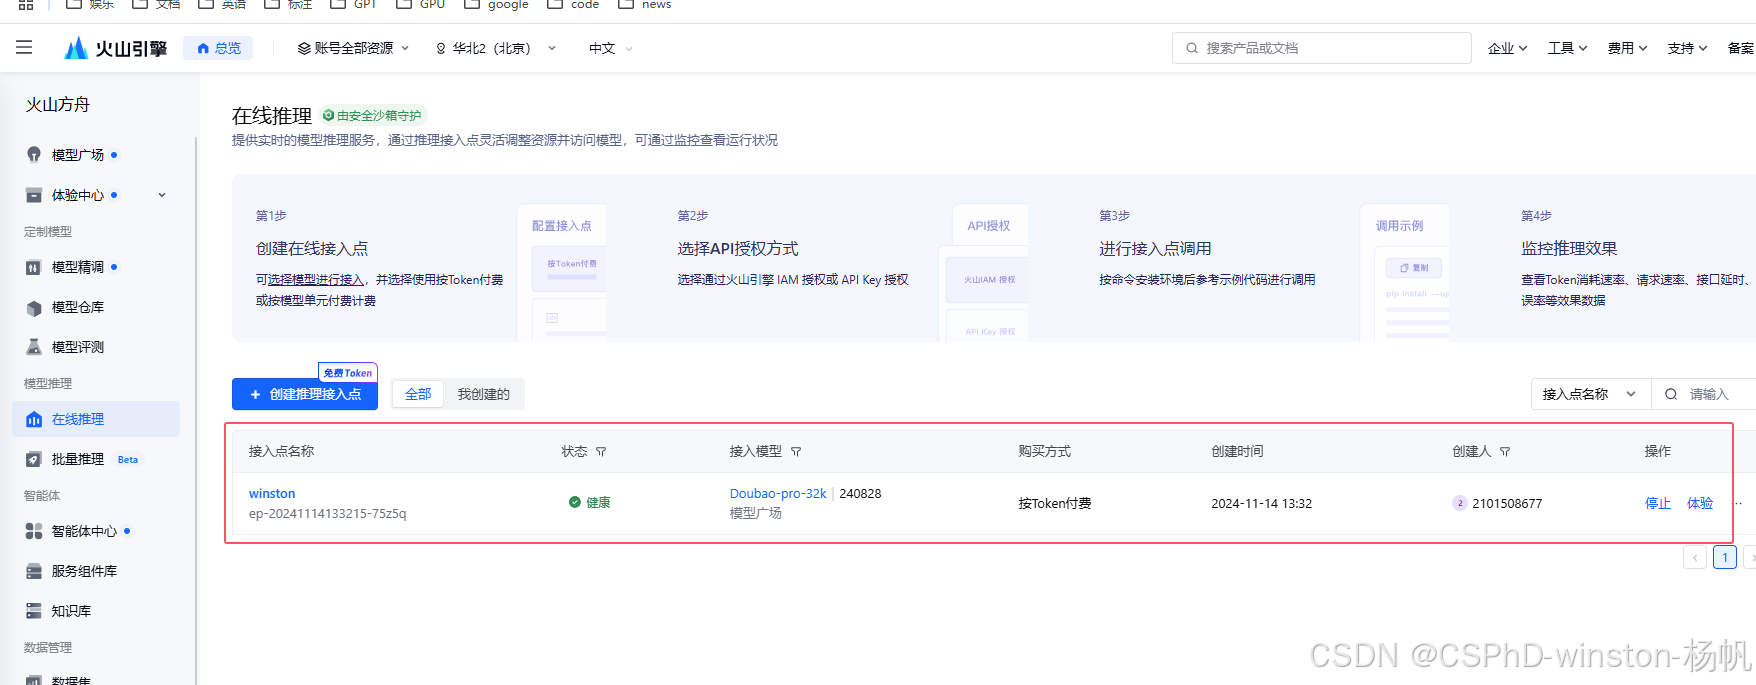Click the magnifier icon beside 请输入
Image resolution: width=1756 pixels, height=685 pixels.
(x=1671, y=394)
